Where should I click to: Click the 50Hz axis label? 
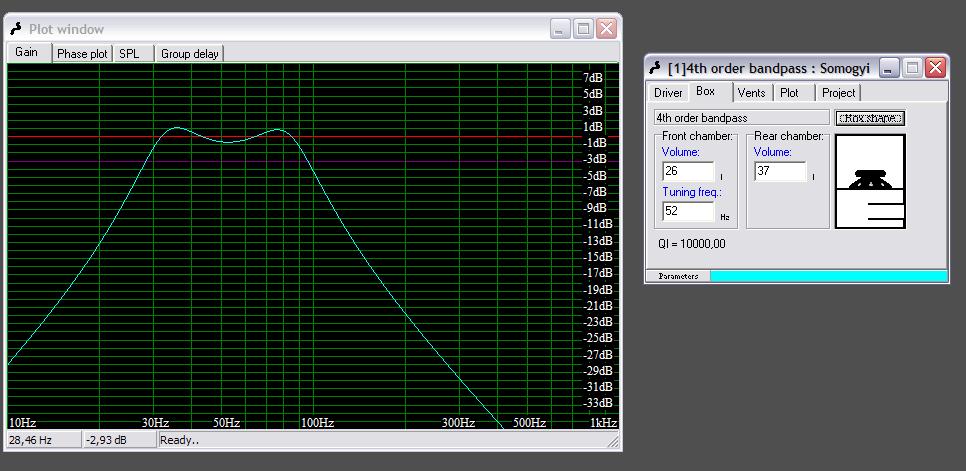tap(226, 423)
